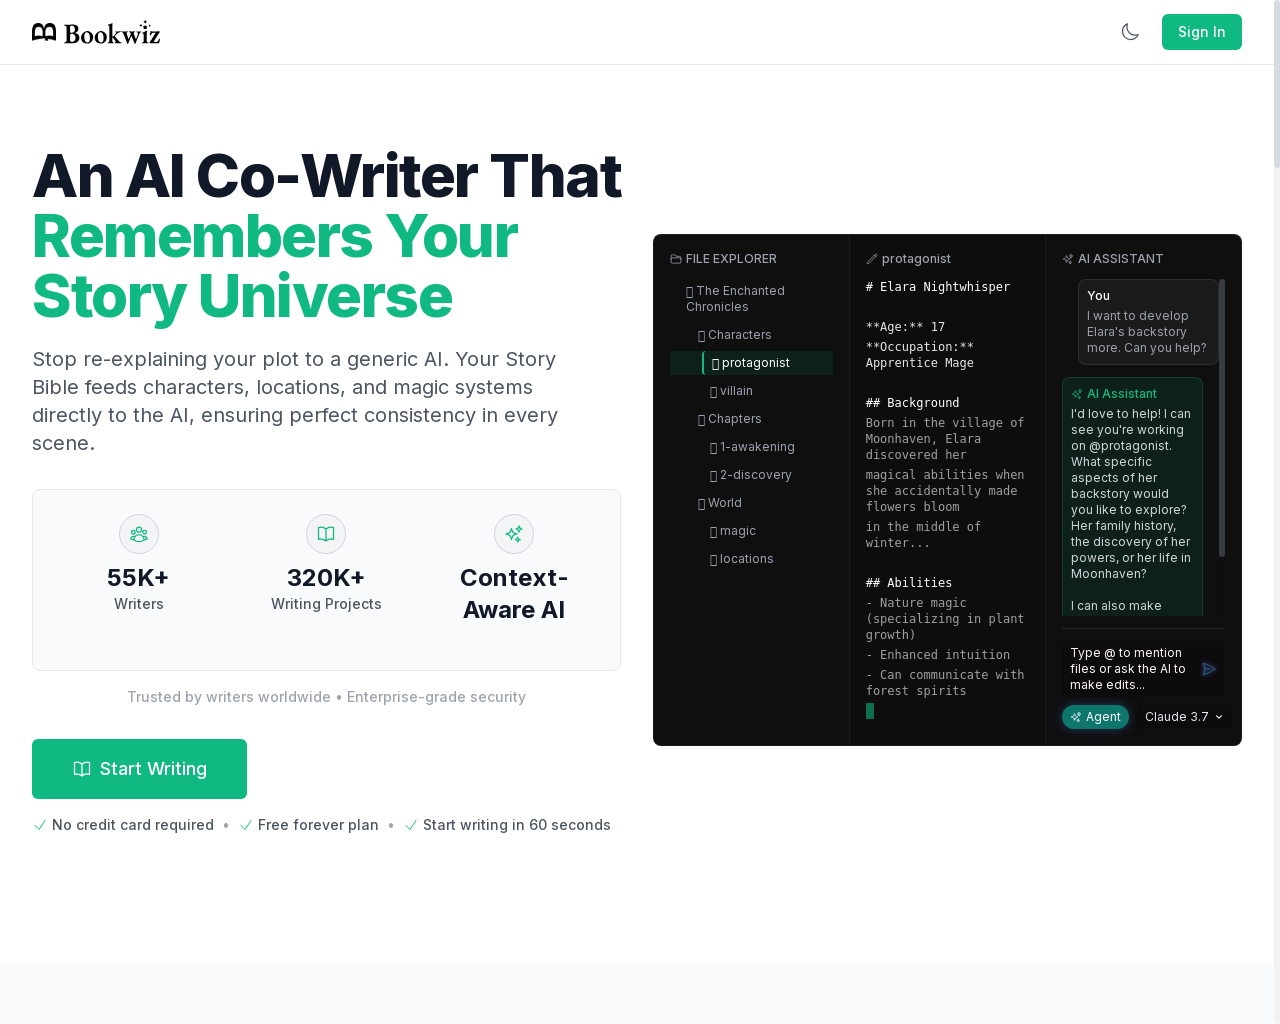Collapse the Chapters folder
Image resolution: width=1280 pixels, height=1024 pixels.
point(730,419)
